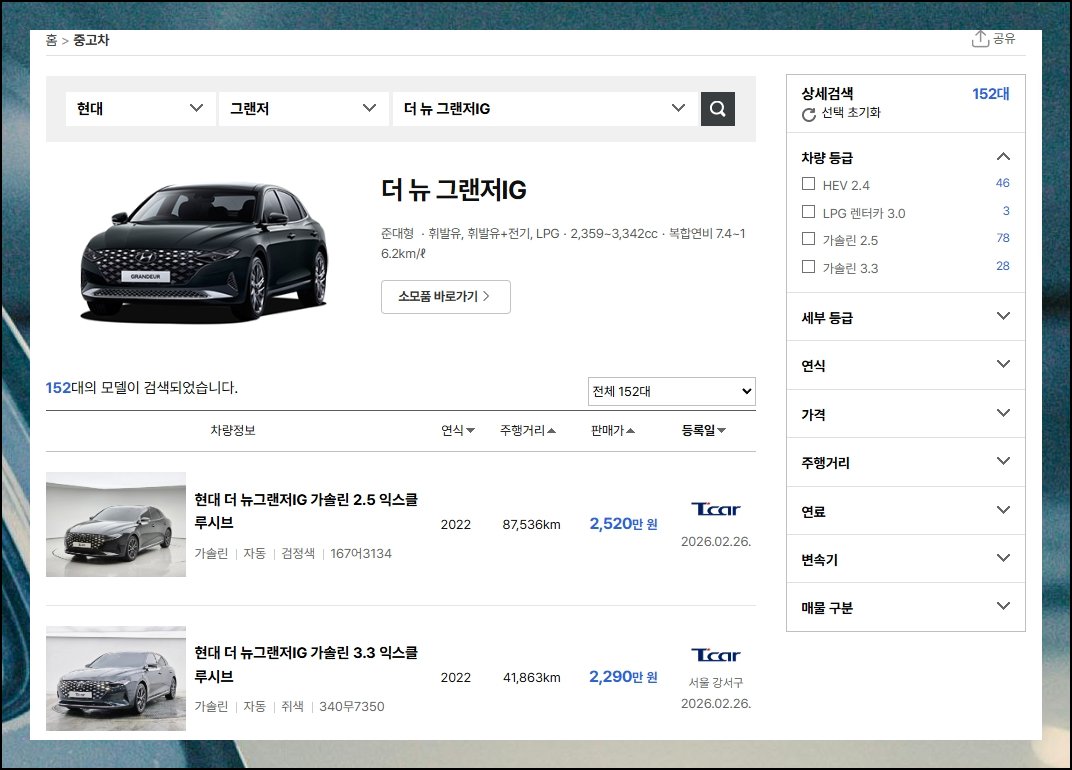This screenshot has height=770, width=1072.
Task: Sort by 등록일 column header
Action: coord(704,430)
